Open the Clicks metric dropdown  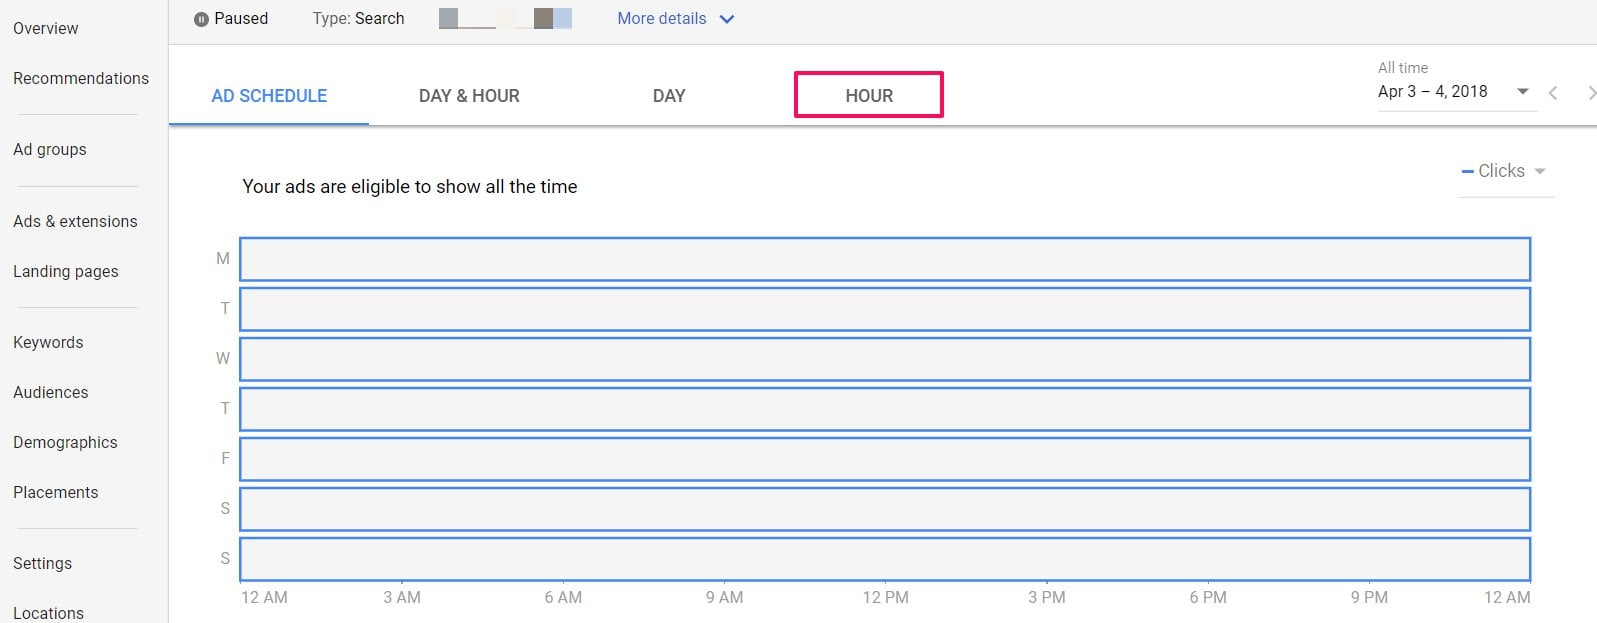pyautogui.click(x=1504, y=171)
